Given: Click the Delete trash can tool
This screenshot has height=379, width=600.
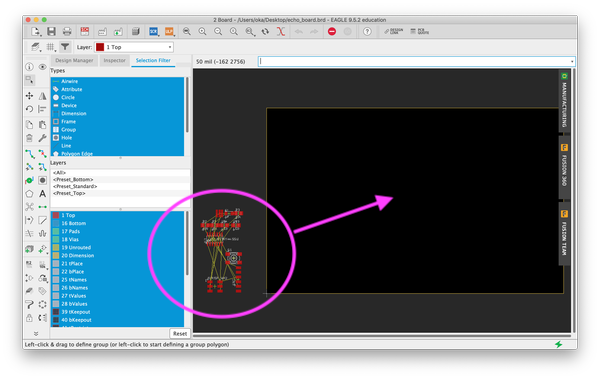Looking at the screenshot, I should [29, 138].
